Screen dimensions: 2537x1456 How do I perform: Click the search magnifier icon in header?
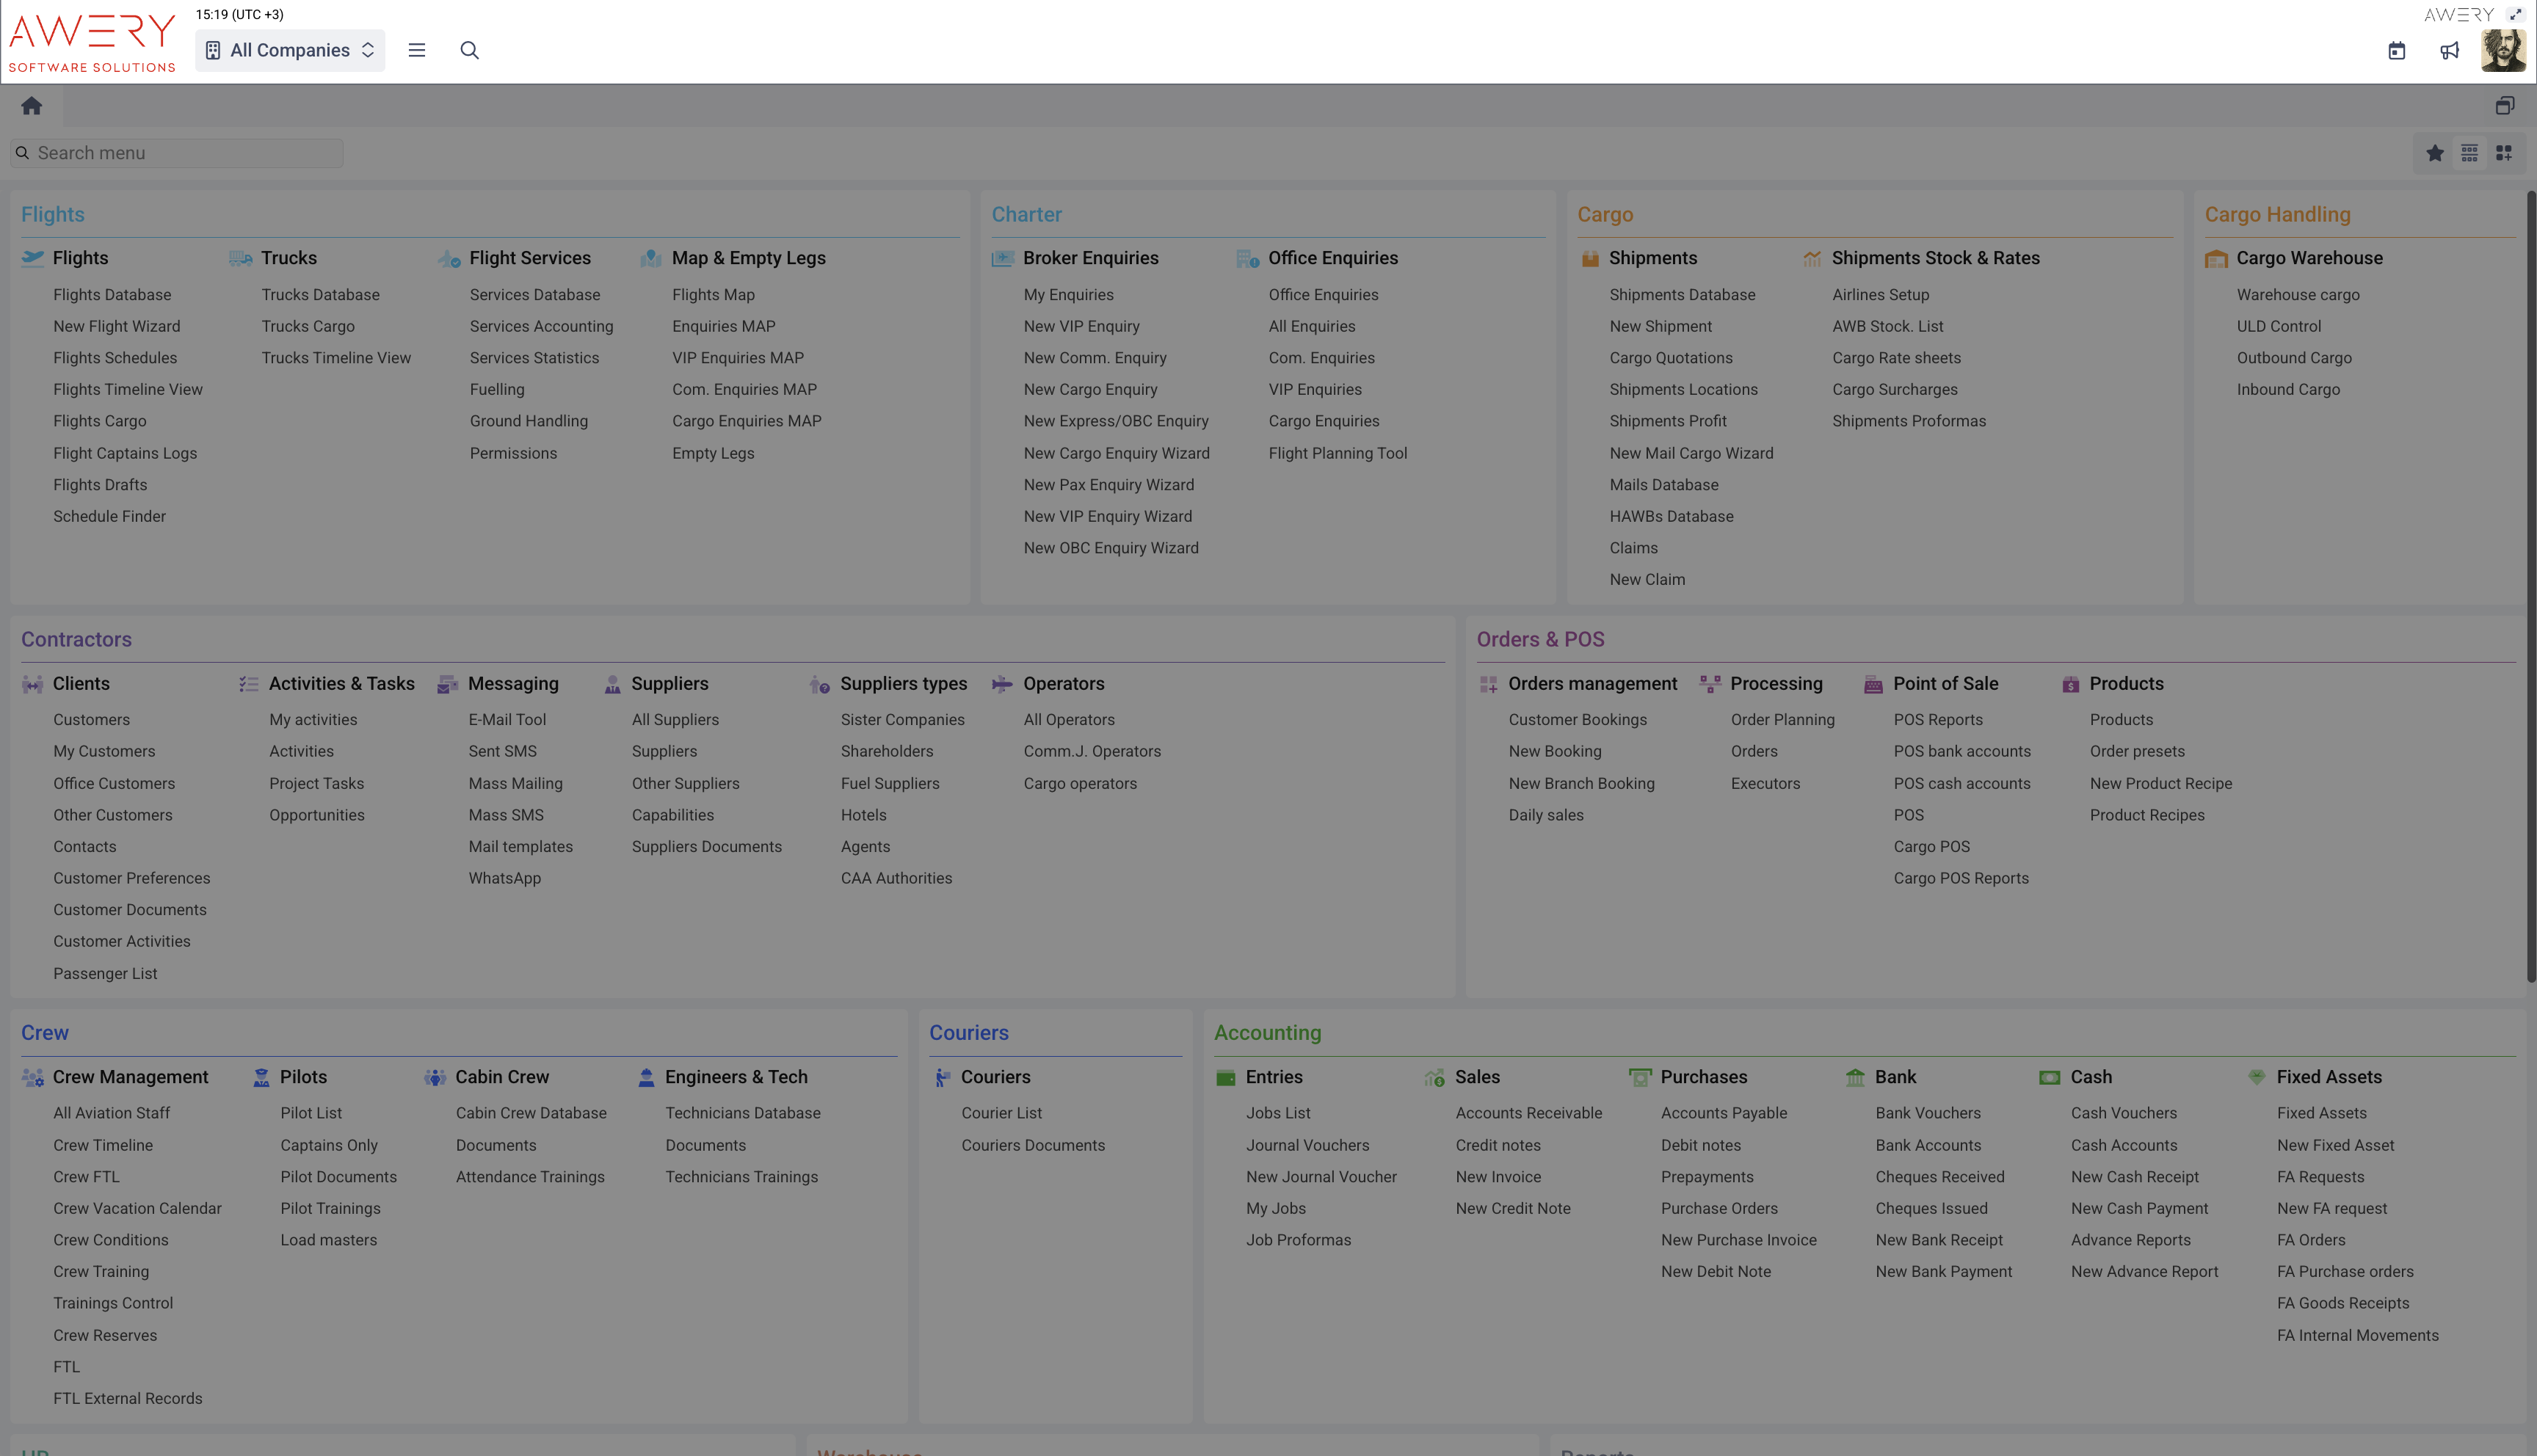click(469, 50)
